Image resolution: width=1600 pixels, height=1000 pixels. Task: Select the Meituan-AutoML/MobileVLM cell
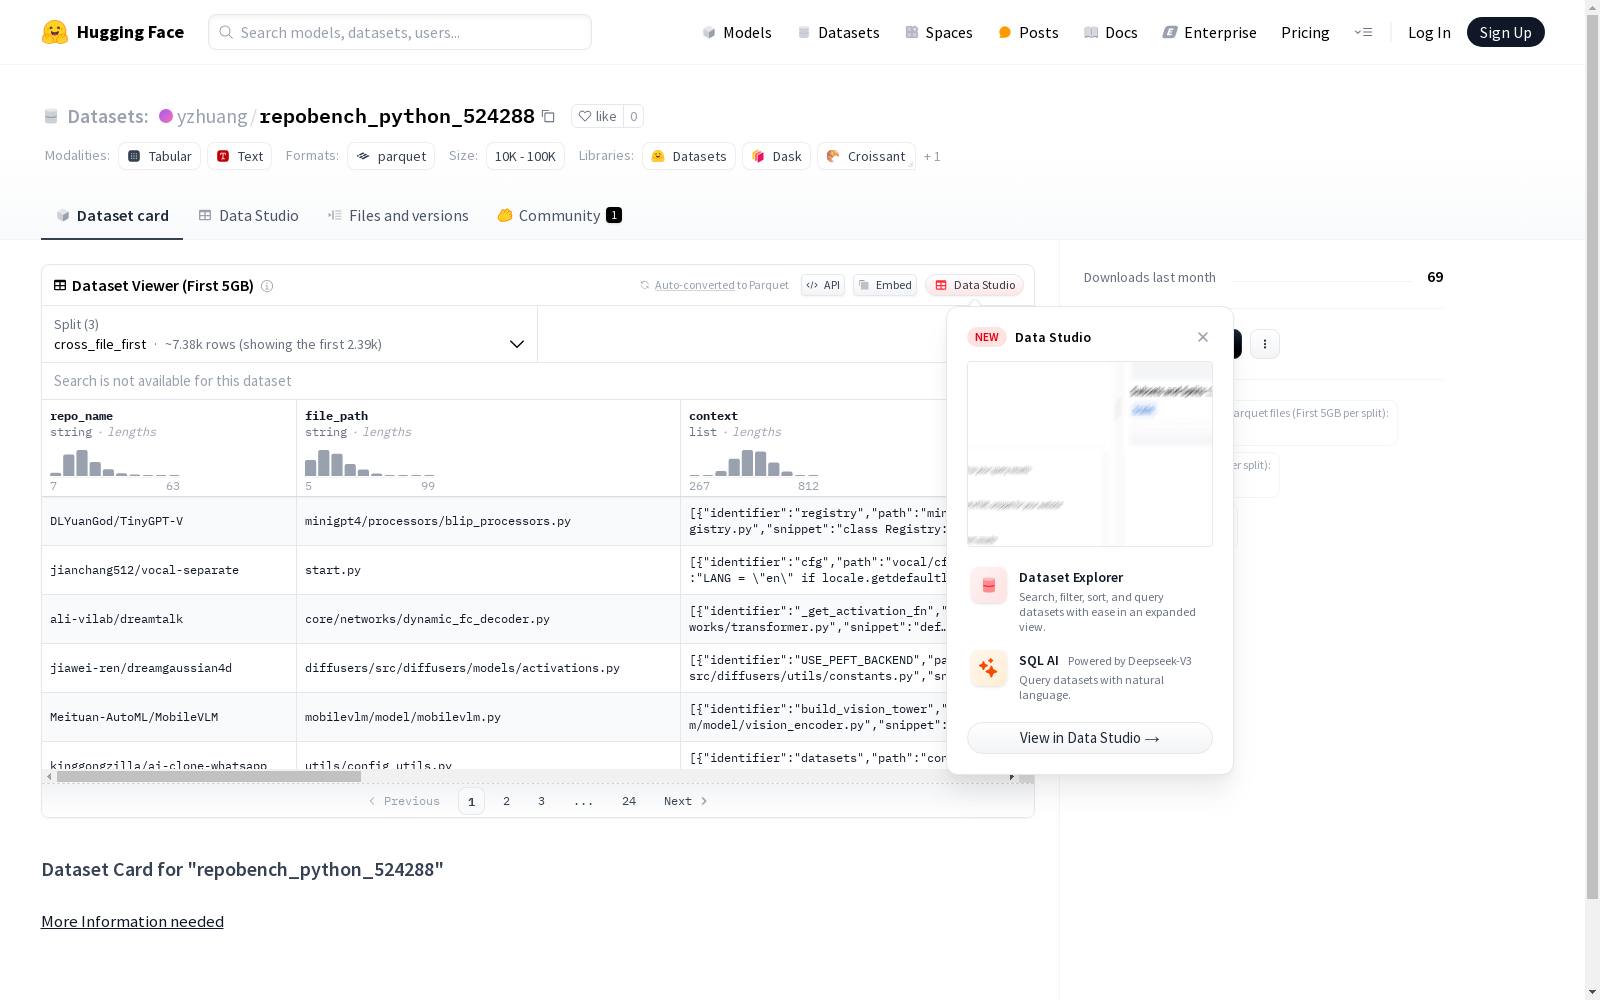pos(169,717)
